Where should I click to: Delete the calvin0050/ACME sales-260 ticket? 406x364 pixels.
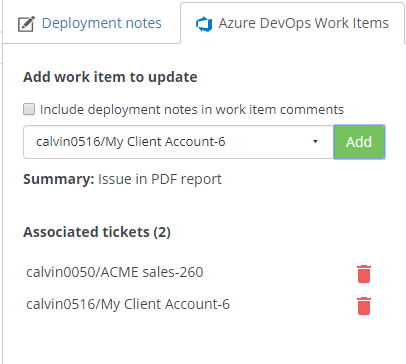pos(364,274)
